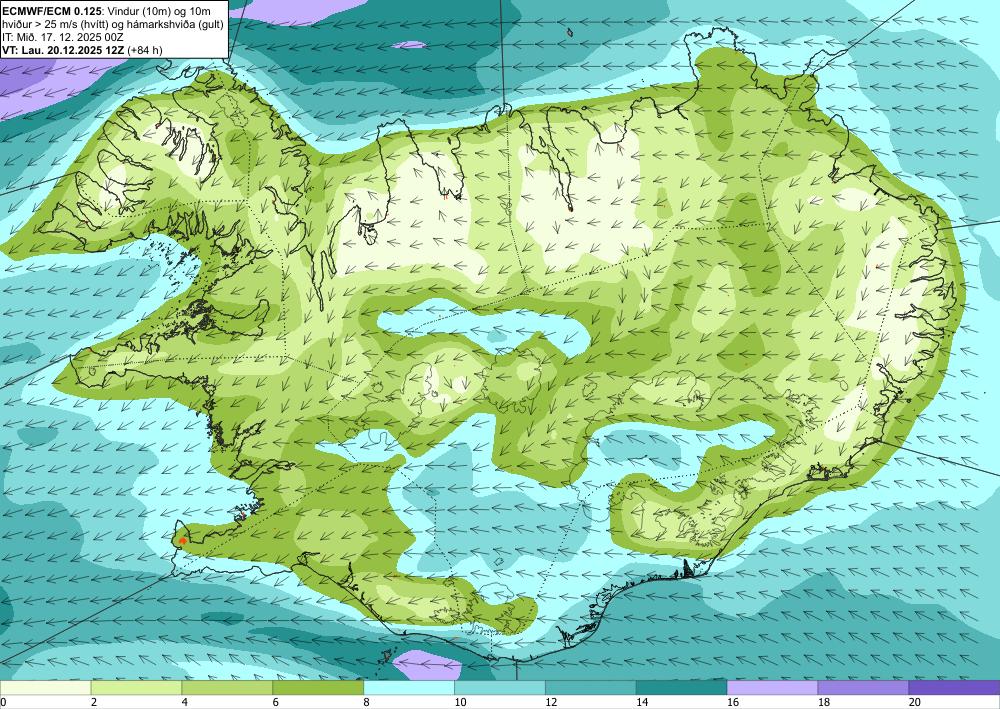Click the pale teal 10–12 m/s legend swatch
1000x709 pixels.
[500, 687]
